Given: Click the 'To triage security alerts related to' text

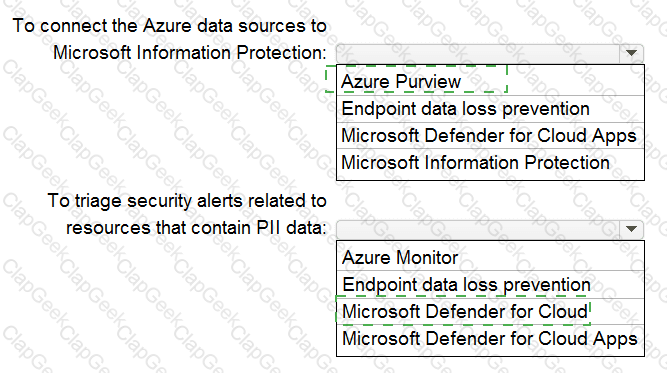Looking at the screenshot, I should click(187, 201).
